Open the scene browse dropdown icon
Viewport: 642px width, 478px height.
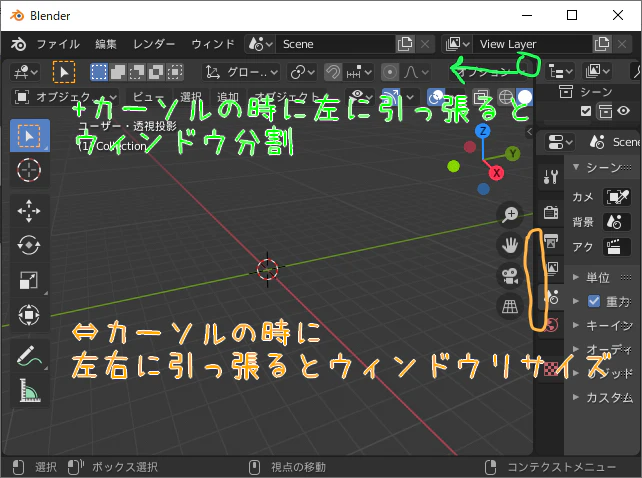pos(260,44)
